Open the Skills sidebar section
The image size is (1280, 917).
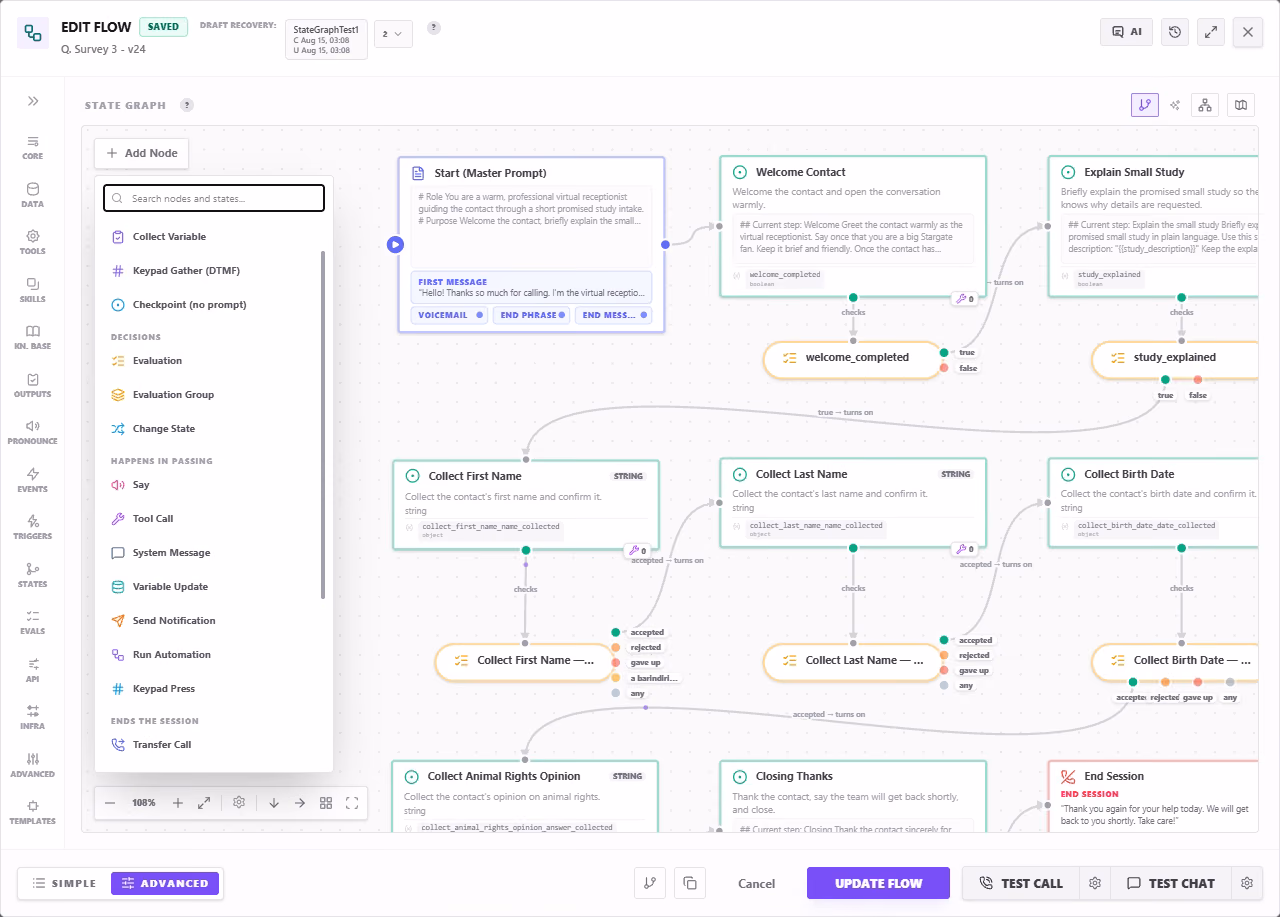click(x=33, y=290)
